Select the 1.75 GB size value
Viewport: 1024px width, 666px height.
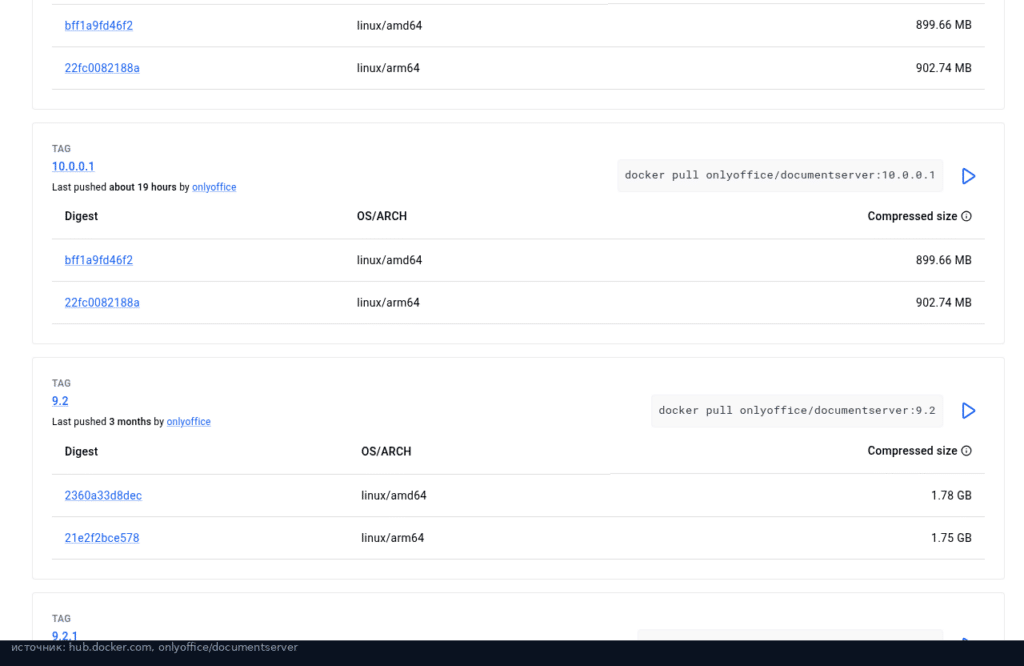pyautogui.click(x=951, y=538)
